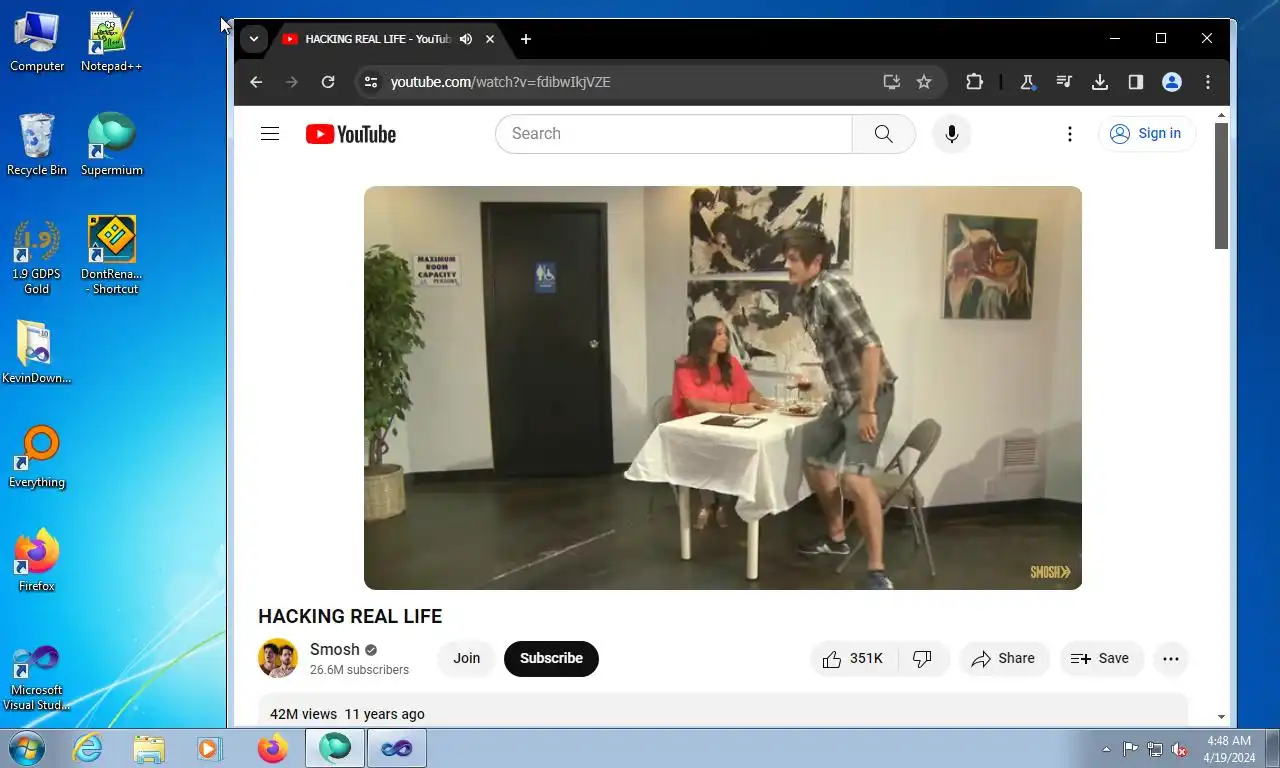Click the Join membership button
The width and height of the screenshot is (1280, 768).
(467, 658)
